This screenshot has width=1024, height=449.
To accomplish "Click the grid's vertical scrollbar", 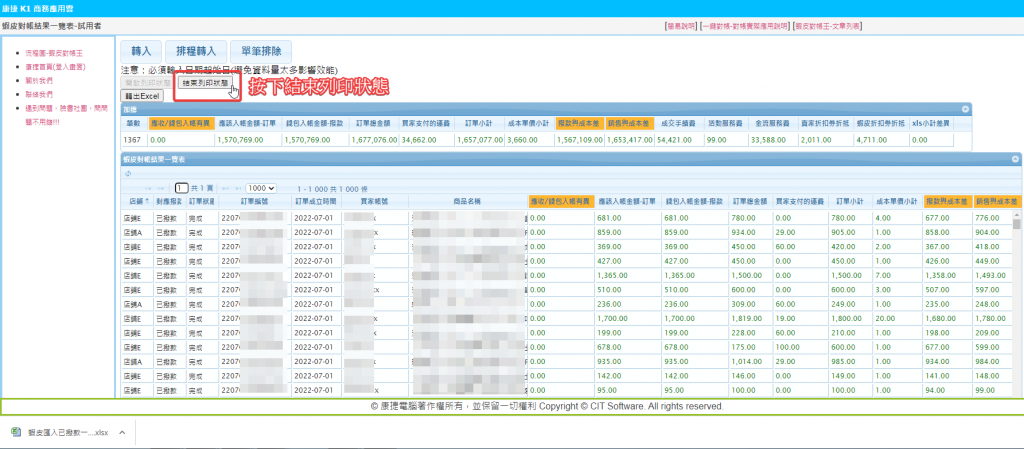I will (x=1017, y=300).
